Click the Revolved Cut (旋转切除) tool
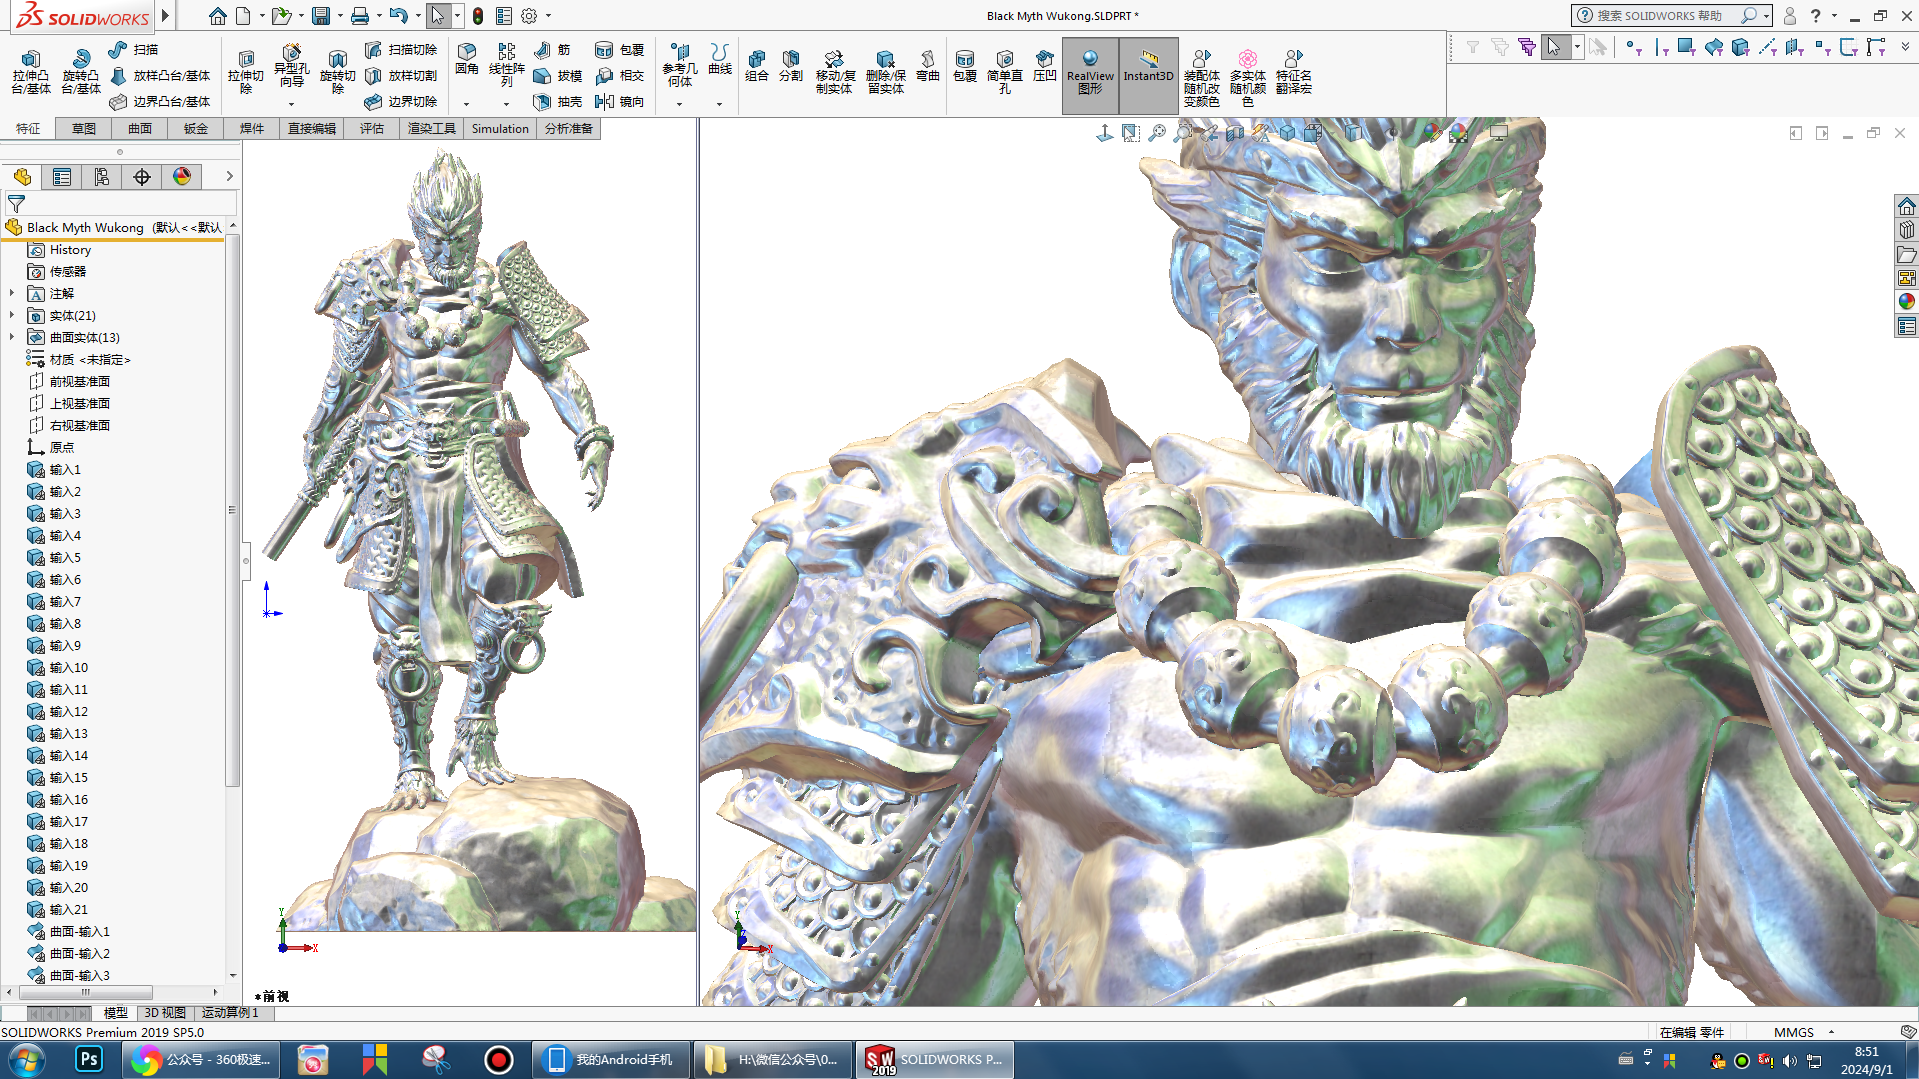This screenshot has height=1079, width=1919. 337,72
